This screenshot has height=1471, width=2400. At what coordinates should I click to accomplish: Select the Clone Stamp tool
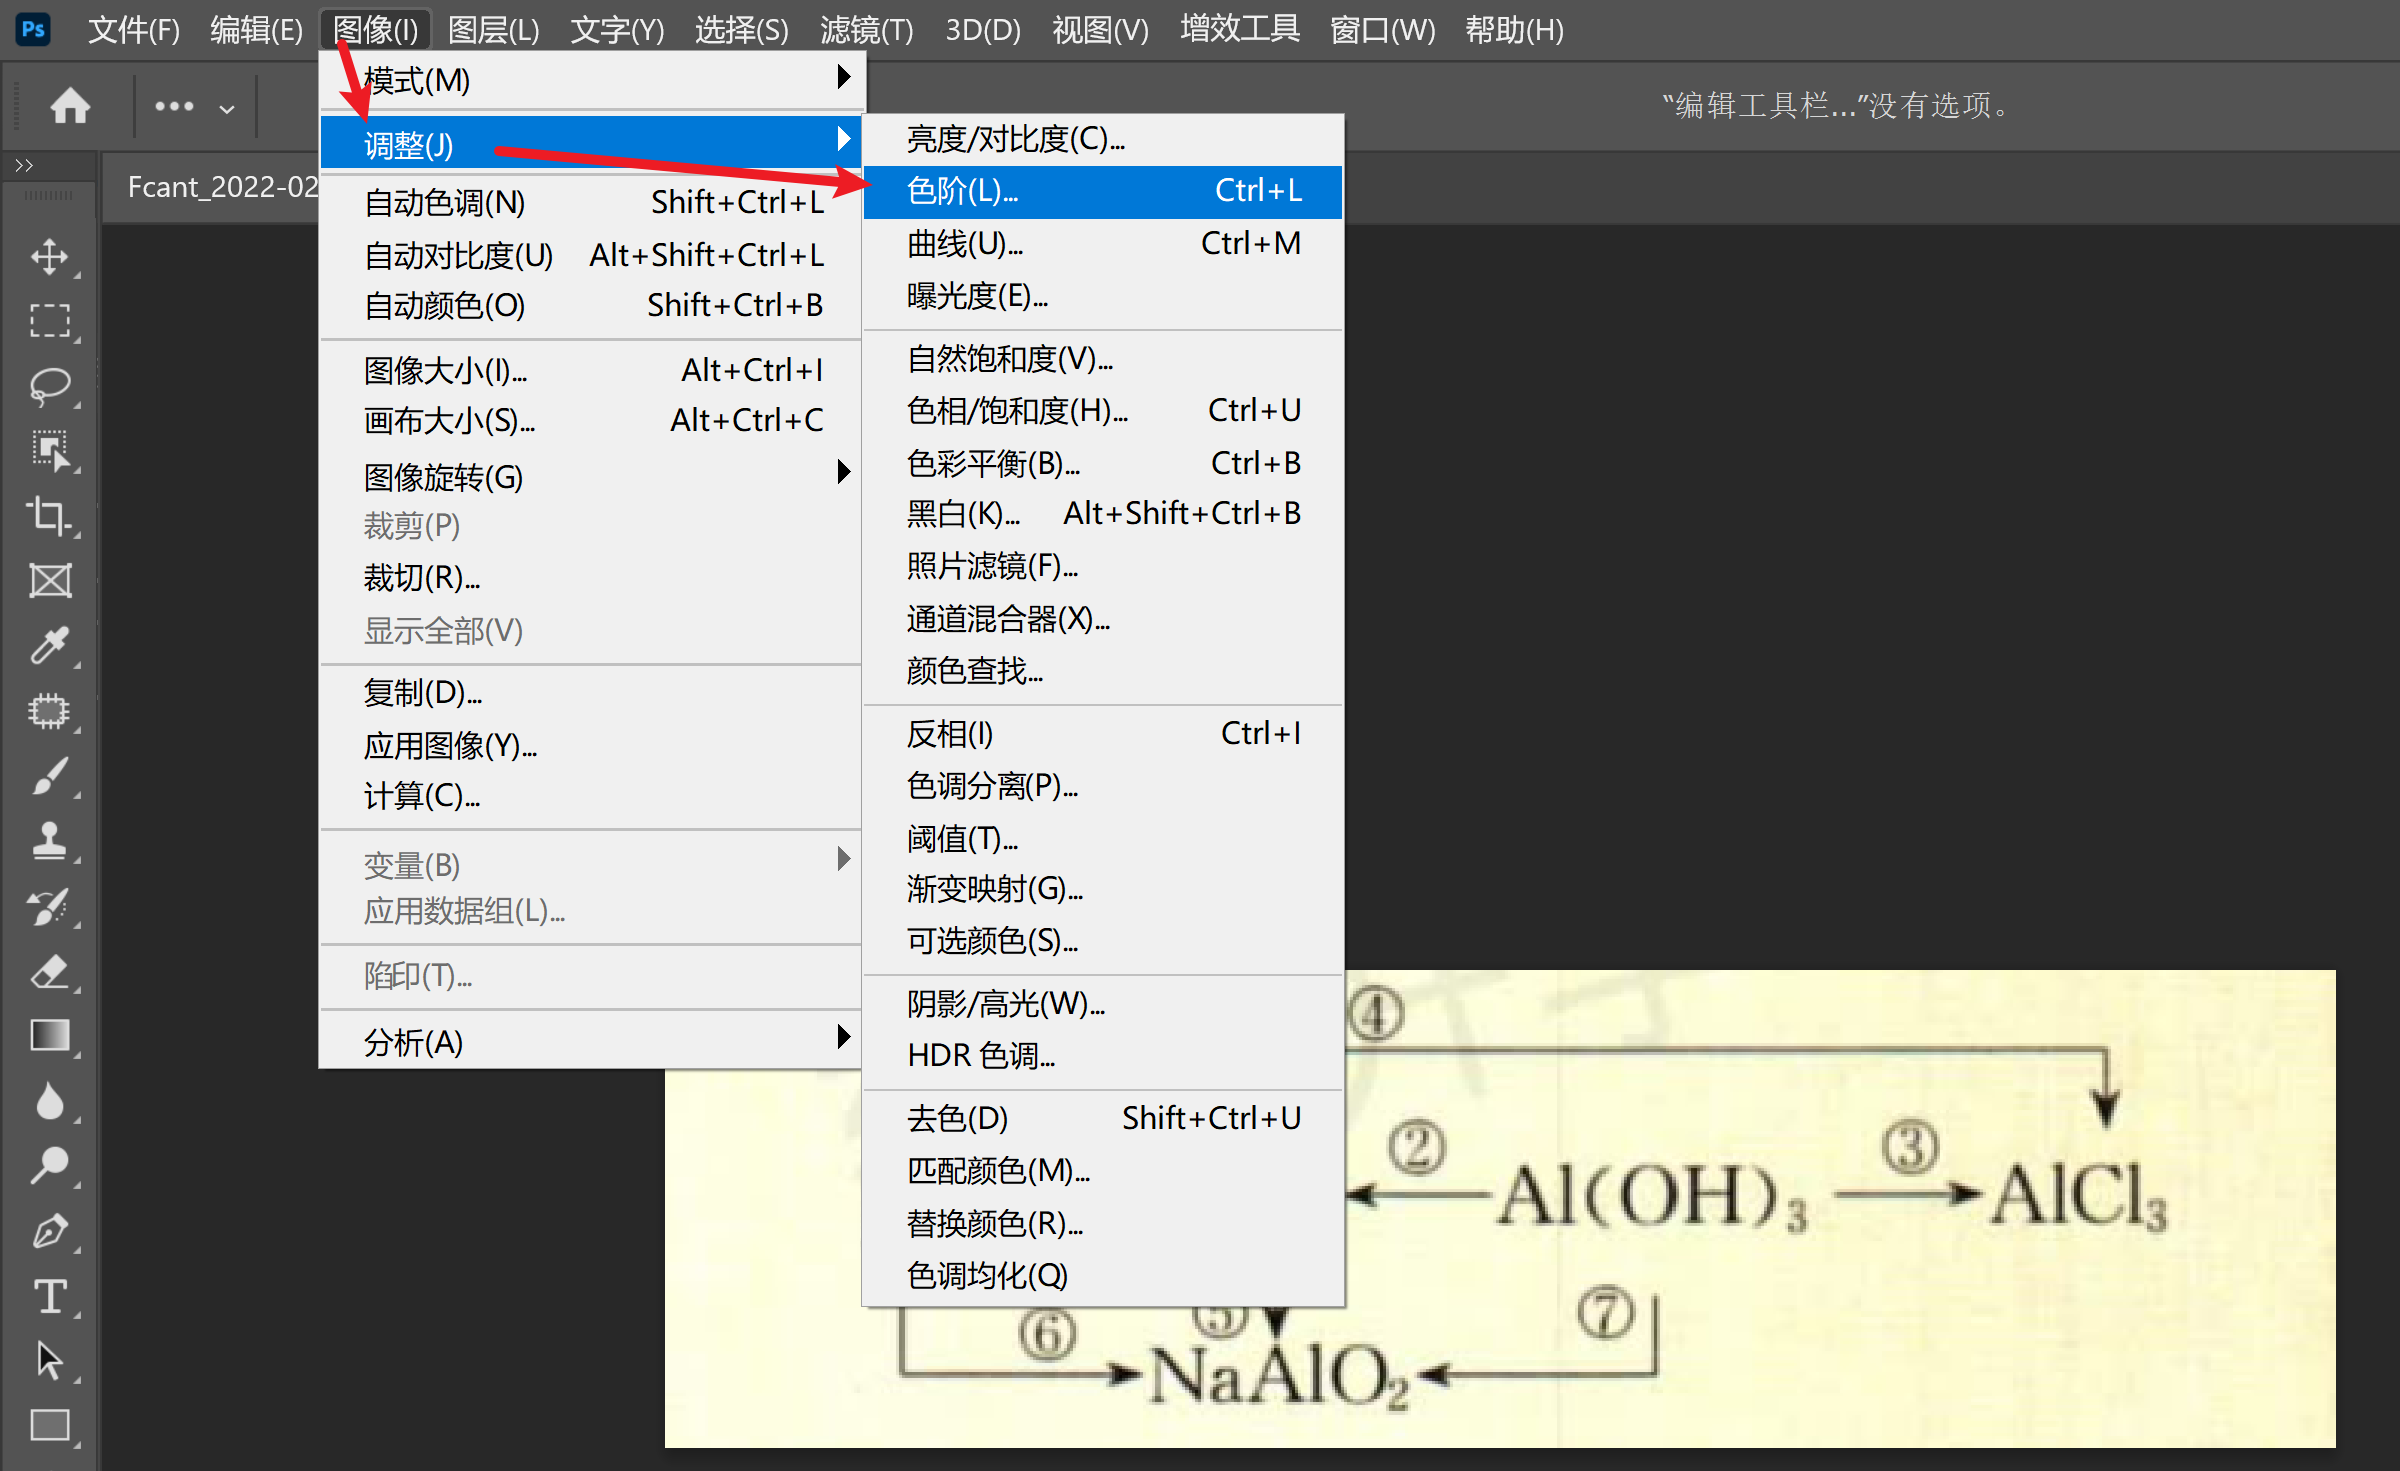pyautogui.click(x=49, y=840)
